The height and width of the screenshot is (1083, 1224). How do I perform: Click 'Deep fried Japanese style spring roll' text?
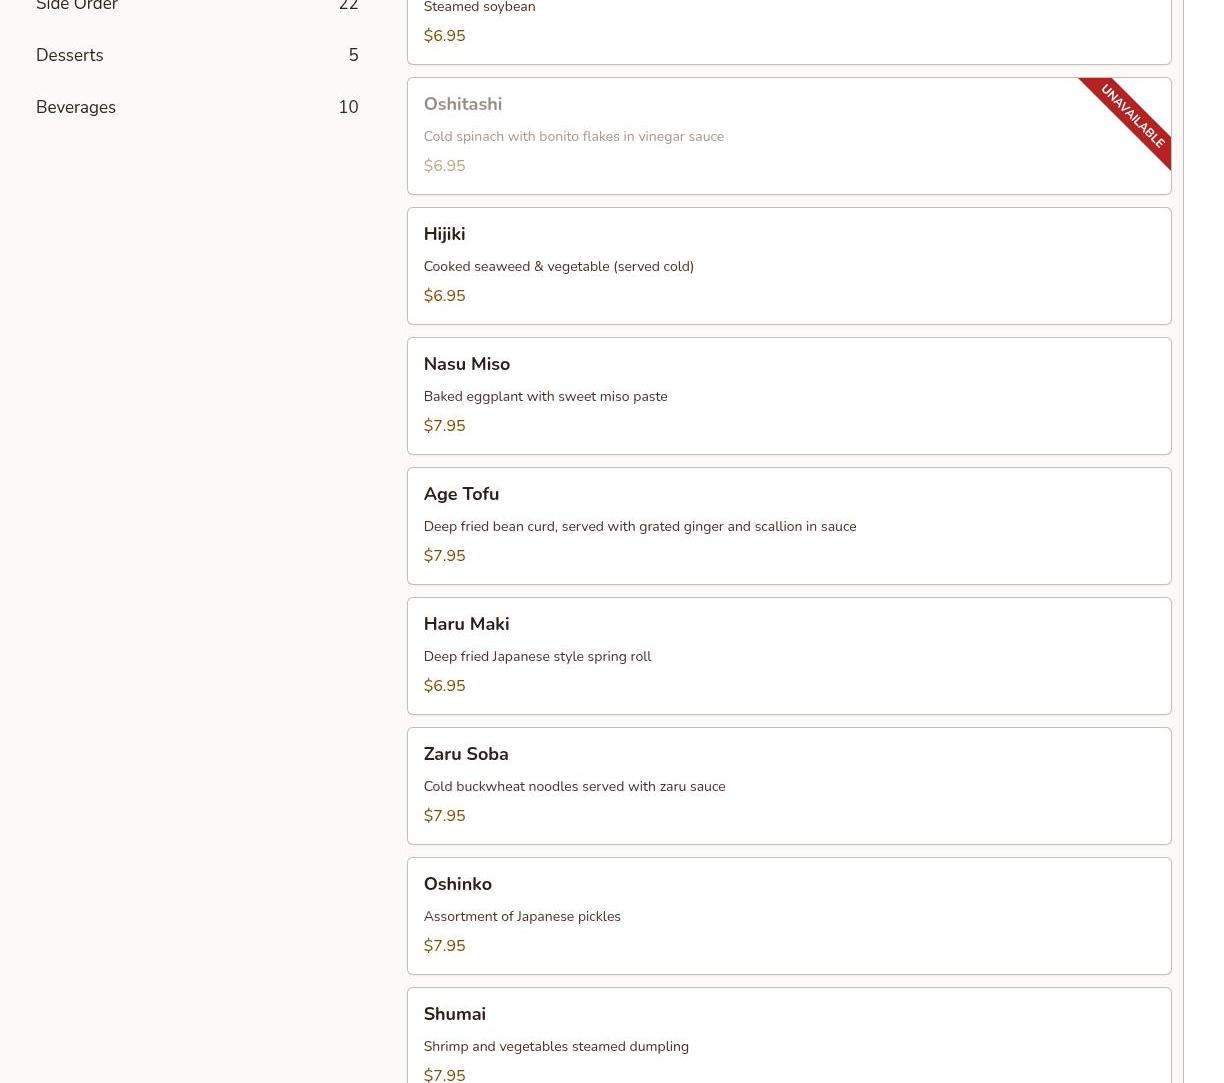click(537, 656)
